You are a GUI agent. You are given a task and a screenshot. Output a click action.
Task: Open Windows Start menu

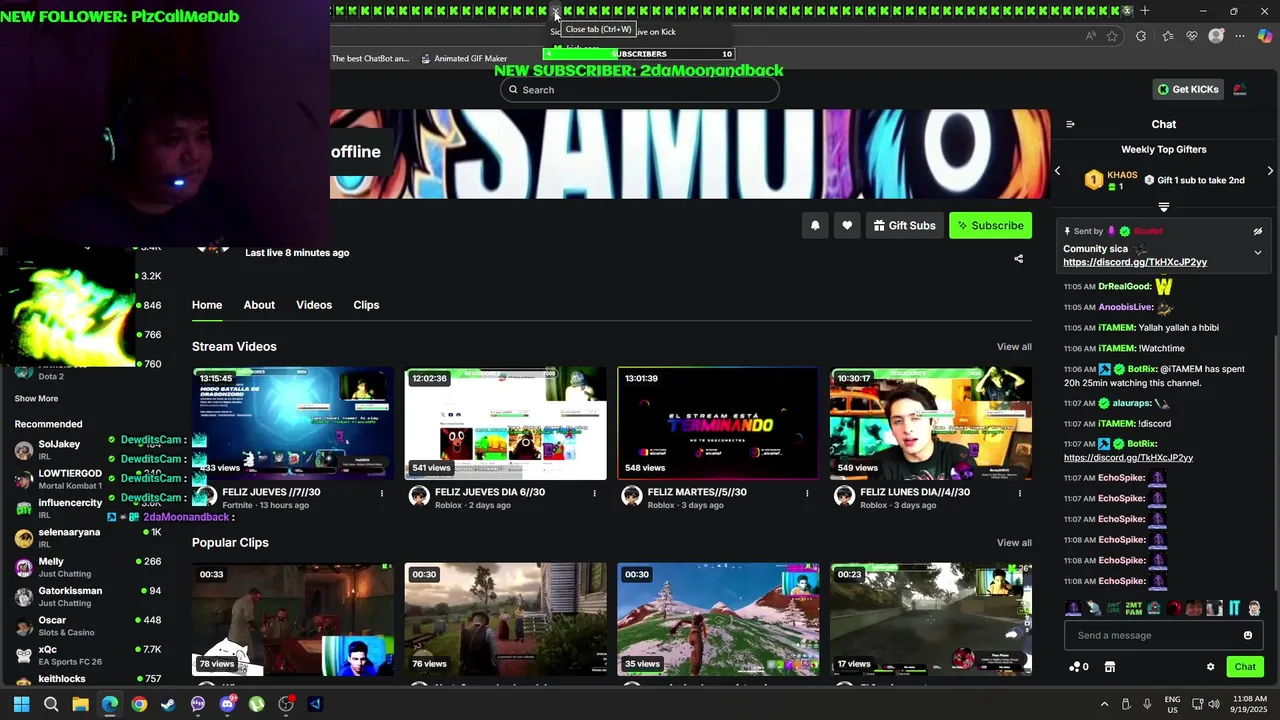pyautogui.click(x=21, y=704)
